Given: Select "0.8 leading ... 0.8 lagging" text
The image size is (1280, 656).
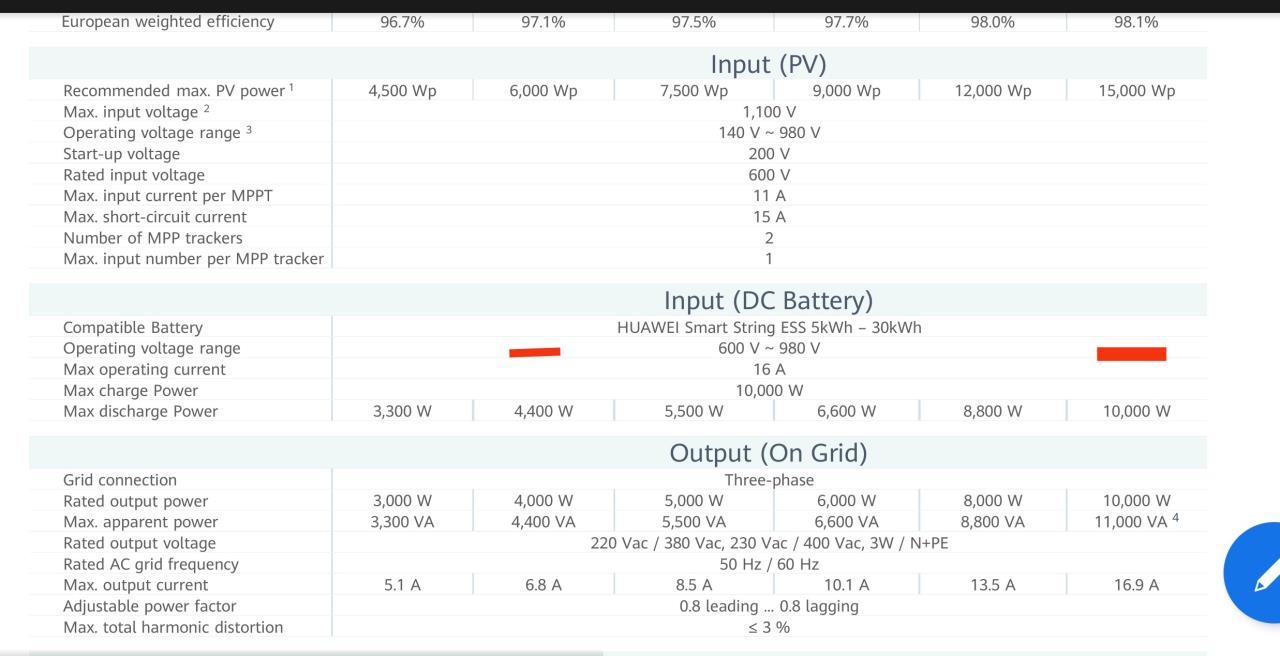Looking at the screenshot, I should click(768, 606).
